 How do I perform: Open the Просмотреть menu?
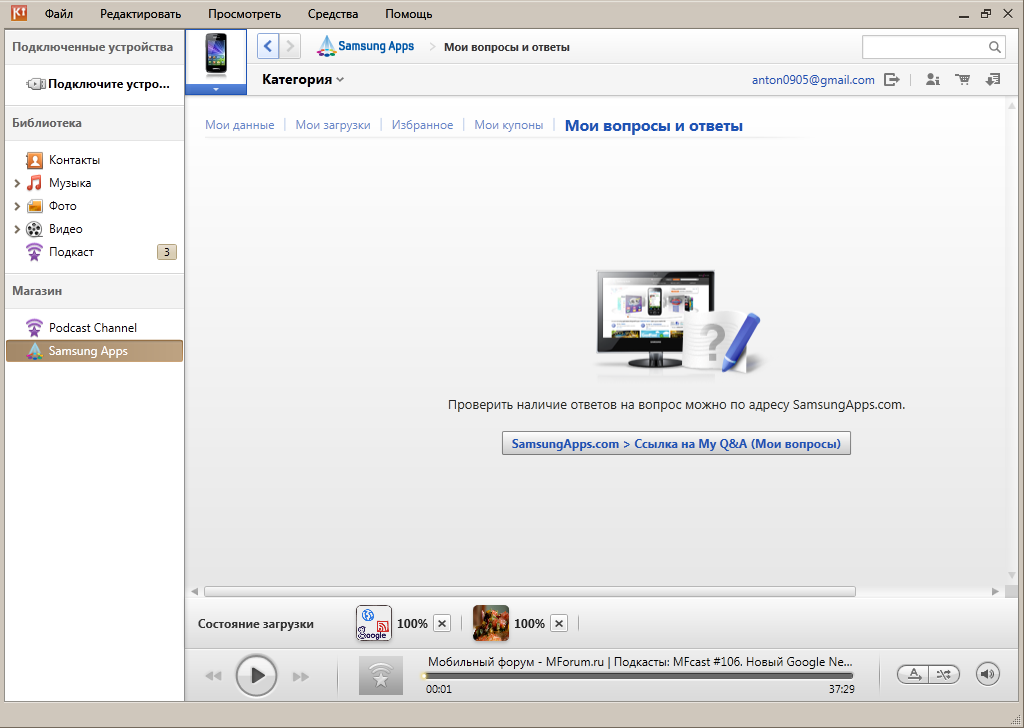(244, 14)
